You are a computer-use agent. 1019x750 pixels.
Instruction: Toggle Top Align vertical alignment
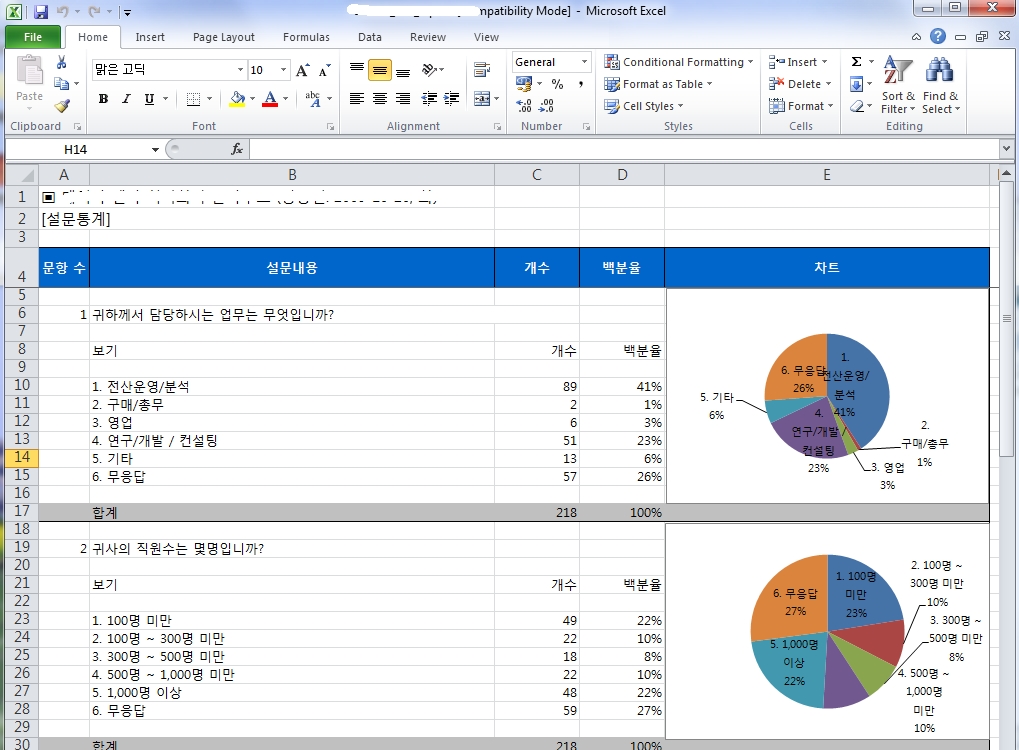click(x=357, y=70)
